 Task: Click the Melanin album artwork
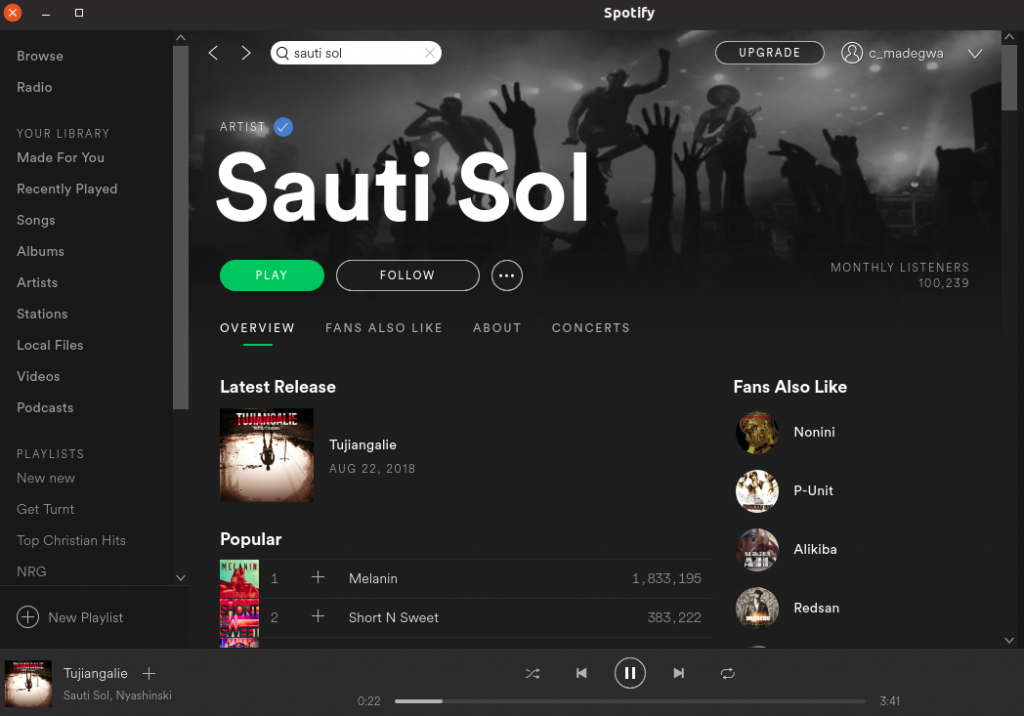pos(239,579)
